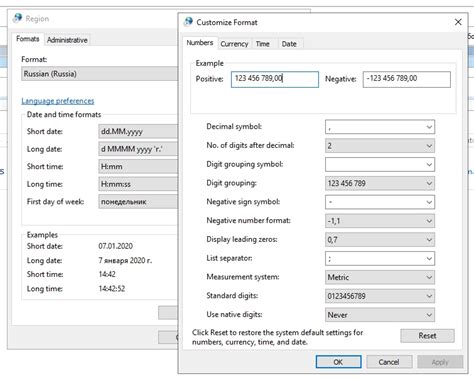Open the Administrative tab in Region window
Viewport: 474px width, 379px height.
click(67, 40)
